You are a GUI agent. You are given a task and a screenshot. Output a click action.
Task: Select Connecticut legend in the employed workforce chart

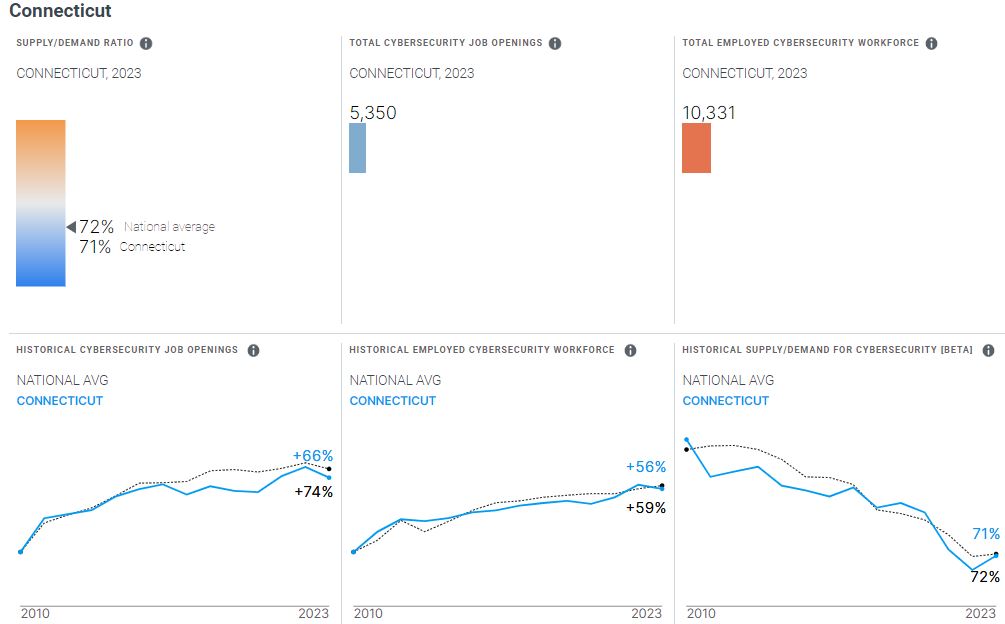(x=393, y=401)
